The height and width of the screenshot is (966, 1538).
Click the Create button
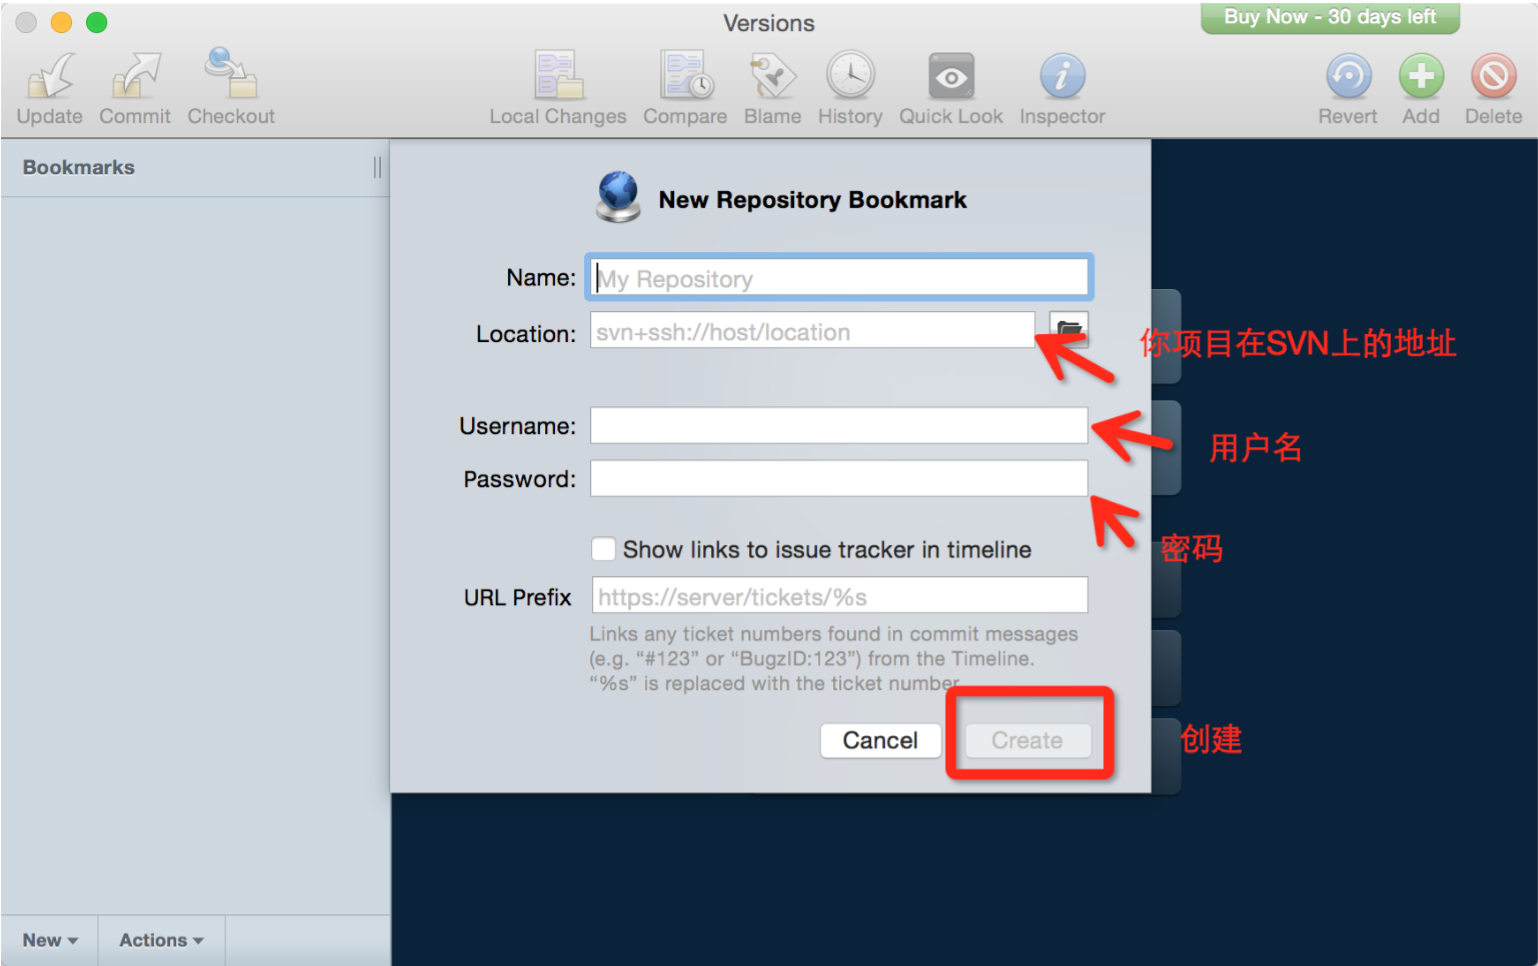tap(1027, 740)
